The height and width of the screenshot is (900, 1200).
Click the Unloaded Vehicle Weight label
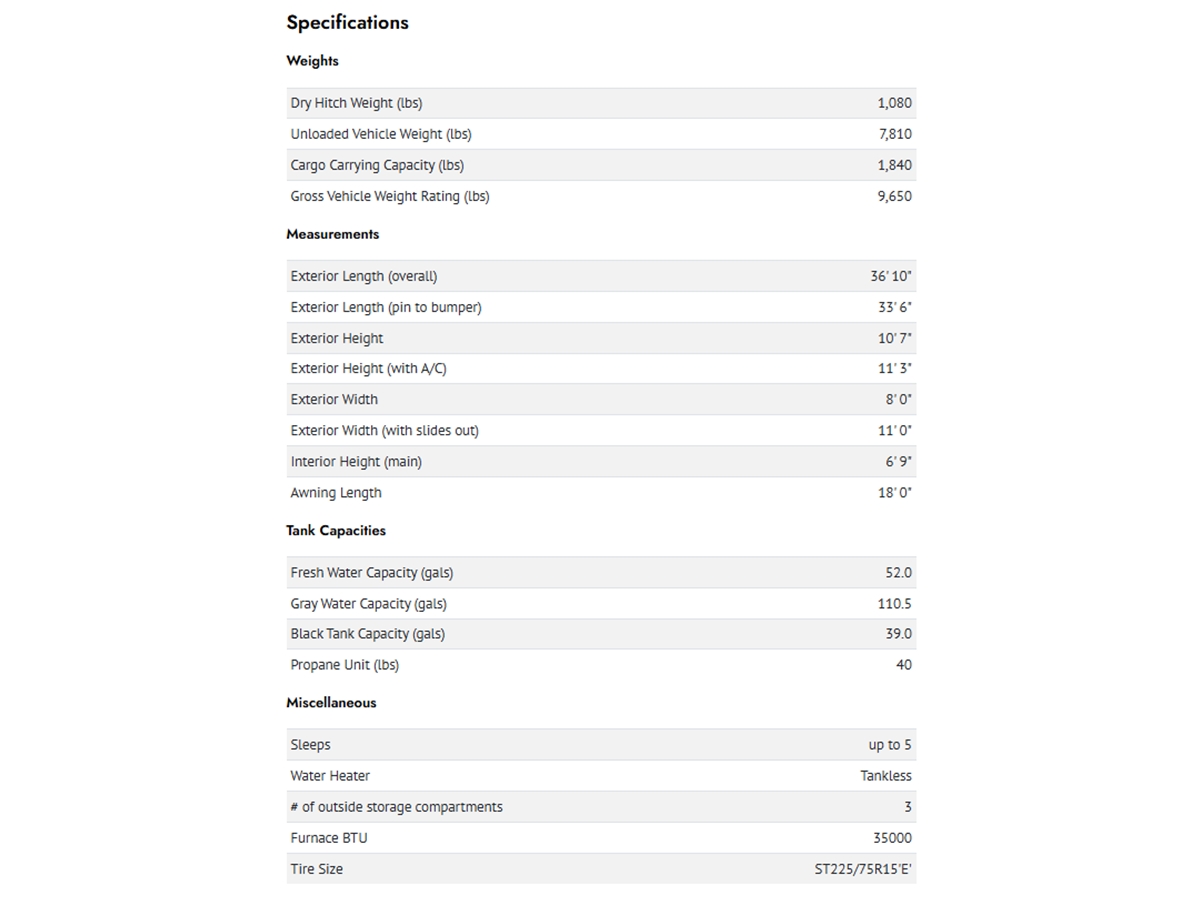pyautogui.click(x=380, y=134)
